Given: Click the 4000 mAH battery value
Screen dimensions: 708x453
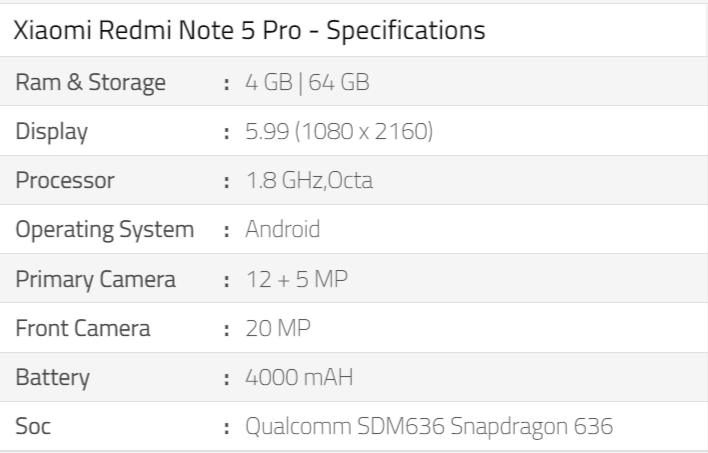Looking at the screenshot, I should click(299, 377).
